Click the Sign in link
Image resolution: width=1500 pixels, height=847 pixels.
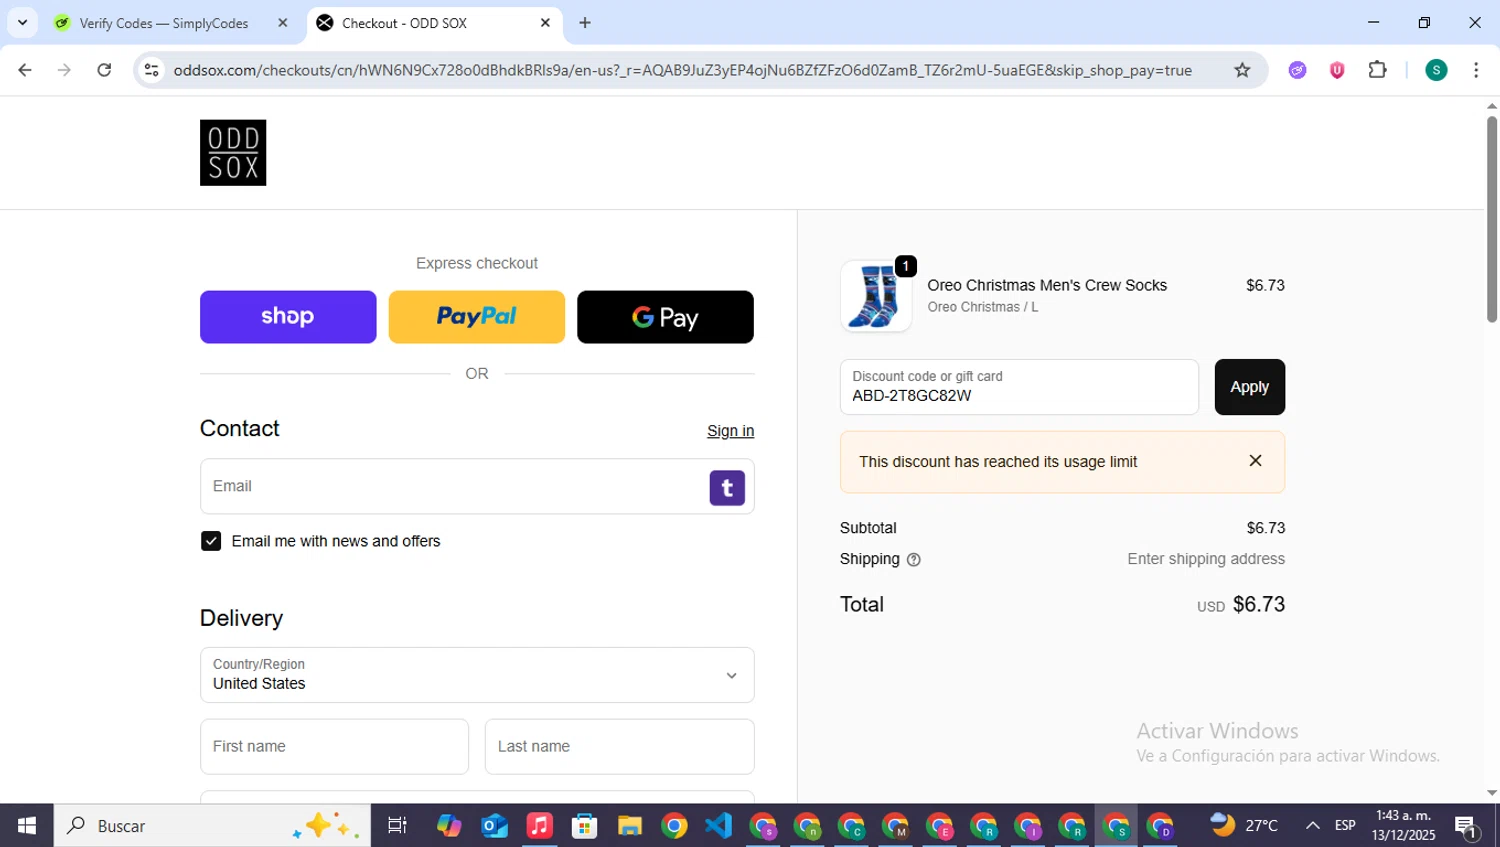[x=730, y=431]
